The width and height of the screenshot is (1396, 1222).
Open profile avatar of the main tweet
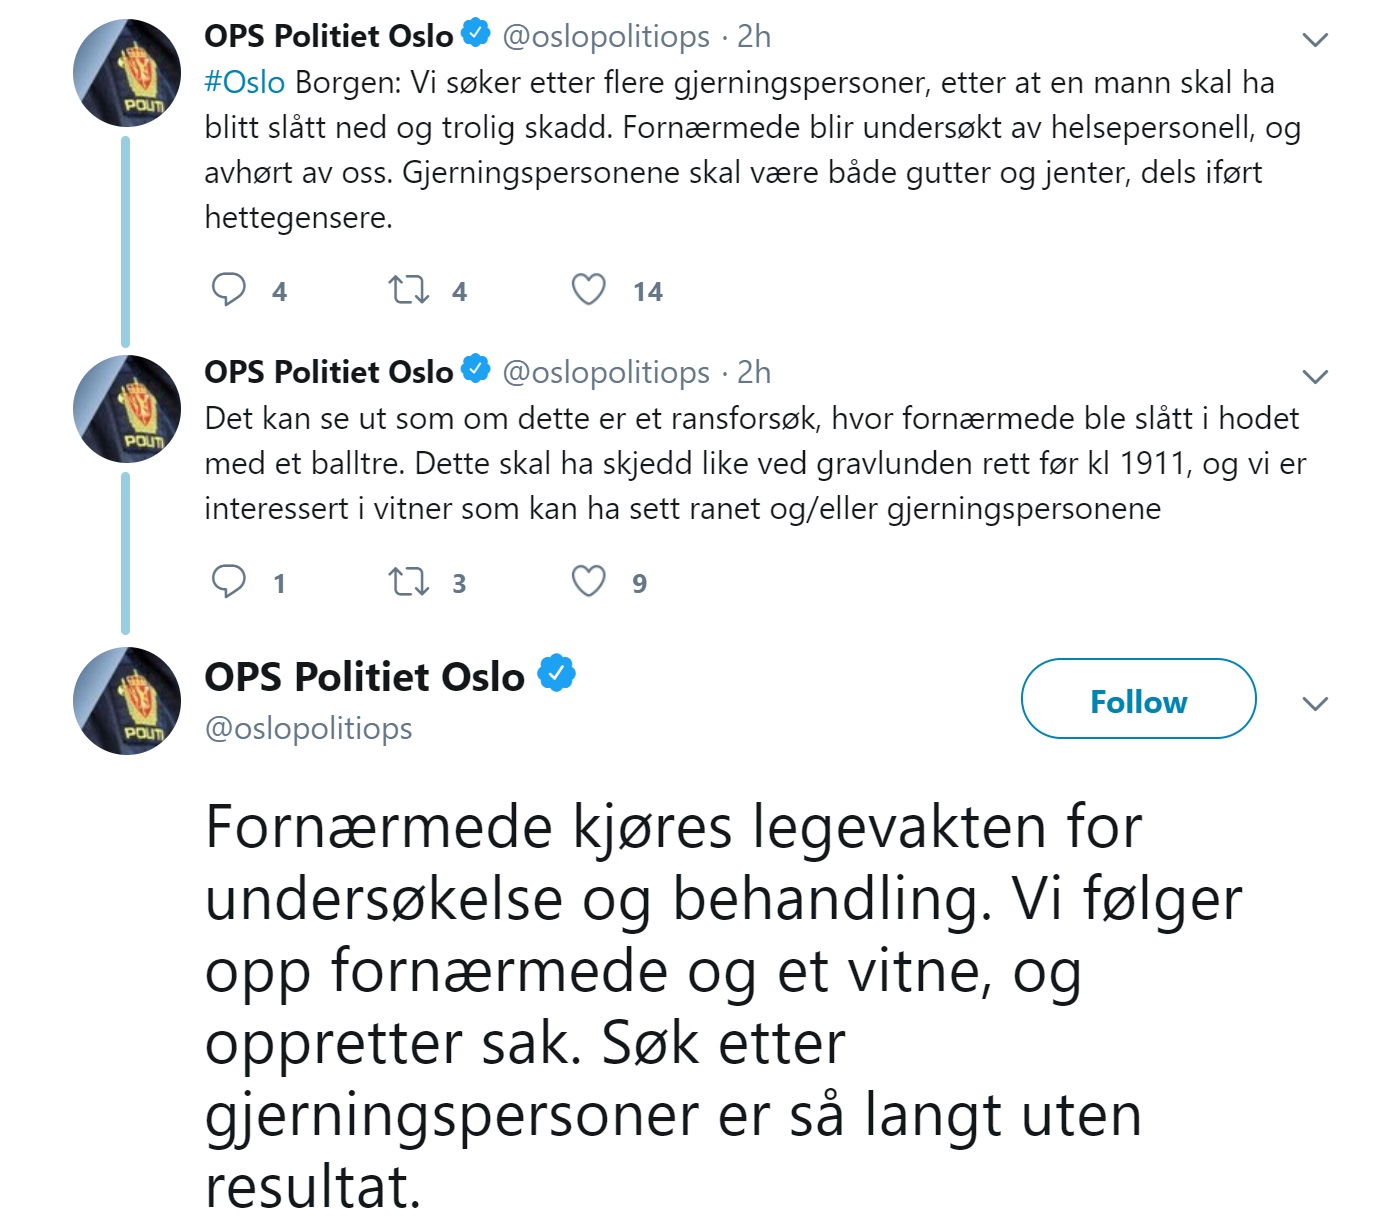coord(127,700)
